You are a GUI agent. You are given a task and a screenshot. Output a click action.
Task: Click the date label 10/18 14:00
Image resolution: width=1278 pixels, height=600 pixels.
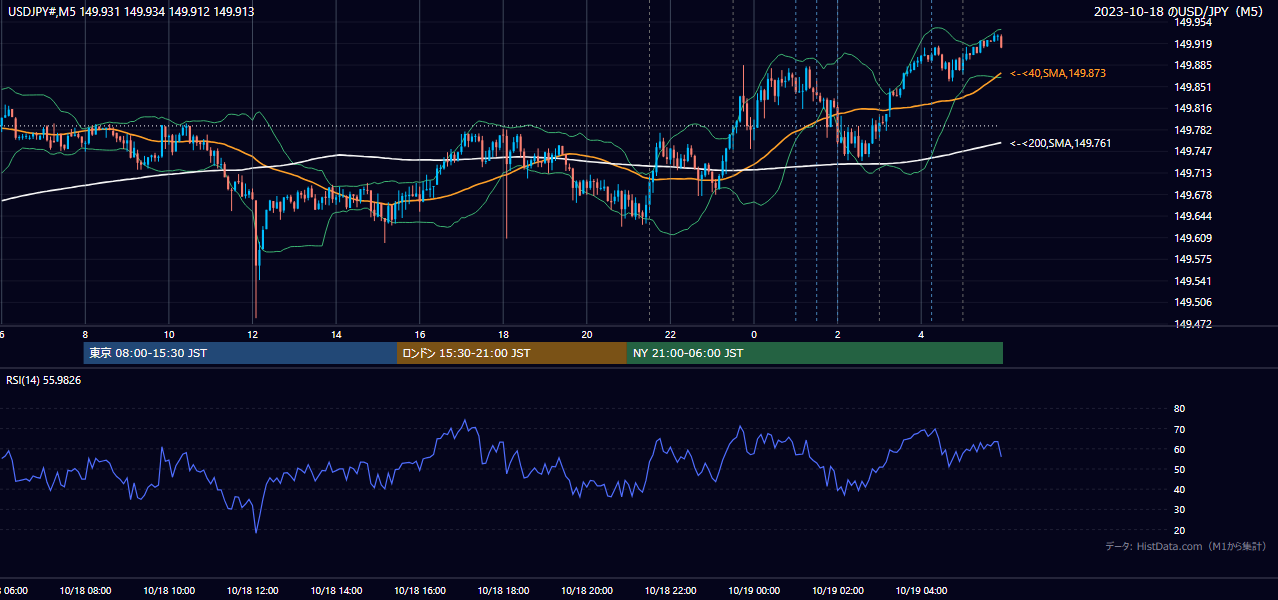336,590
